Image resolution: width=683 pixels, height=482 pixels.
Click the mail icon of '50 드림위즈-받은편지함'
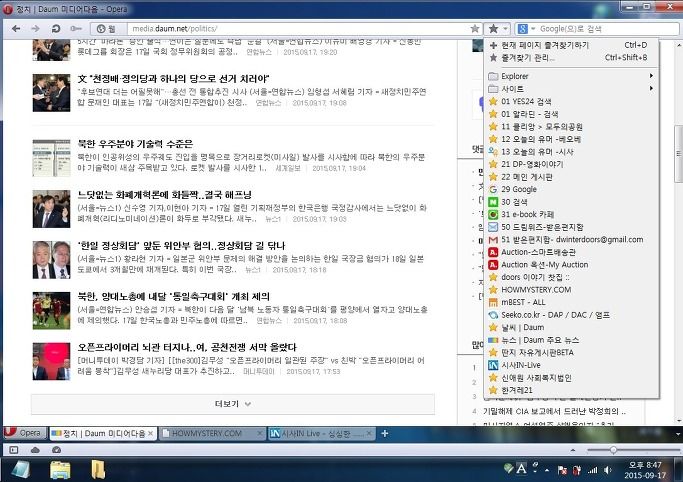pyautogui.click(x=493, y=227)
